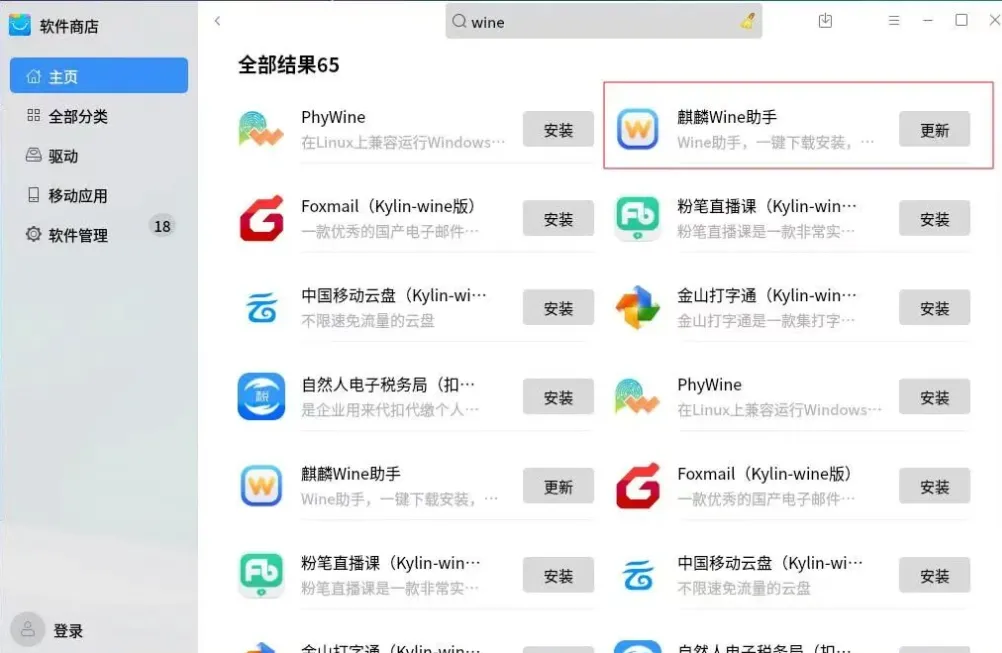1002x653 pixels.
Task: Update the second 麒麟Wine助手 result
Action: pyautogui.click(x=558, y=487)
